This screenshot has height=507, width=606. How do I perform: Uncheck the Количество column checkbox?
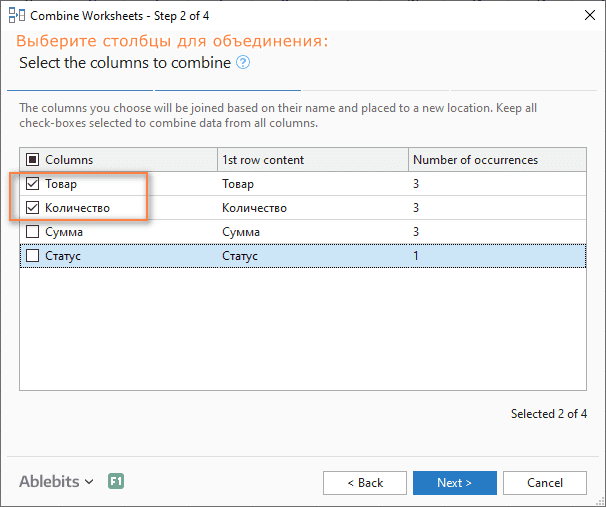pyautogui.click(x=32, y=208)
